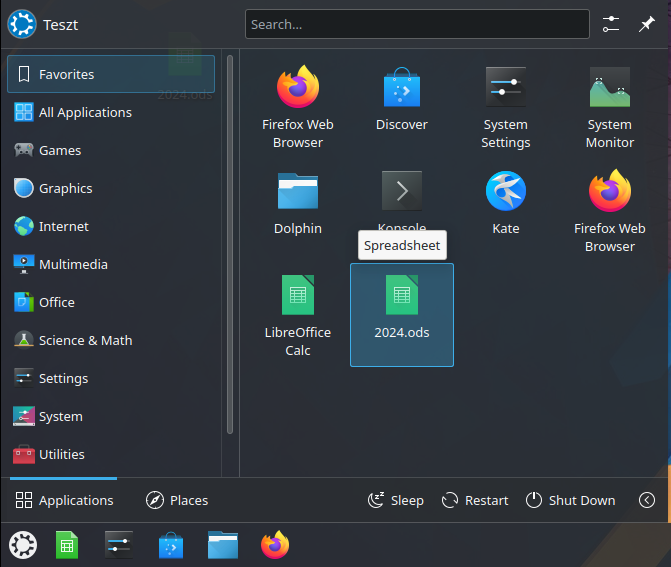Screen dimensions: 671x567
Task: Focus the Search field
Action: [417, 24]
